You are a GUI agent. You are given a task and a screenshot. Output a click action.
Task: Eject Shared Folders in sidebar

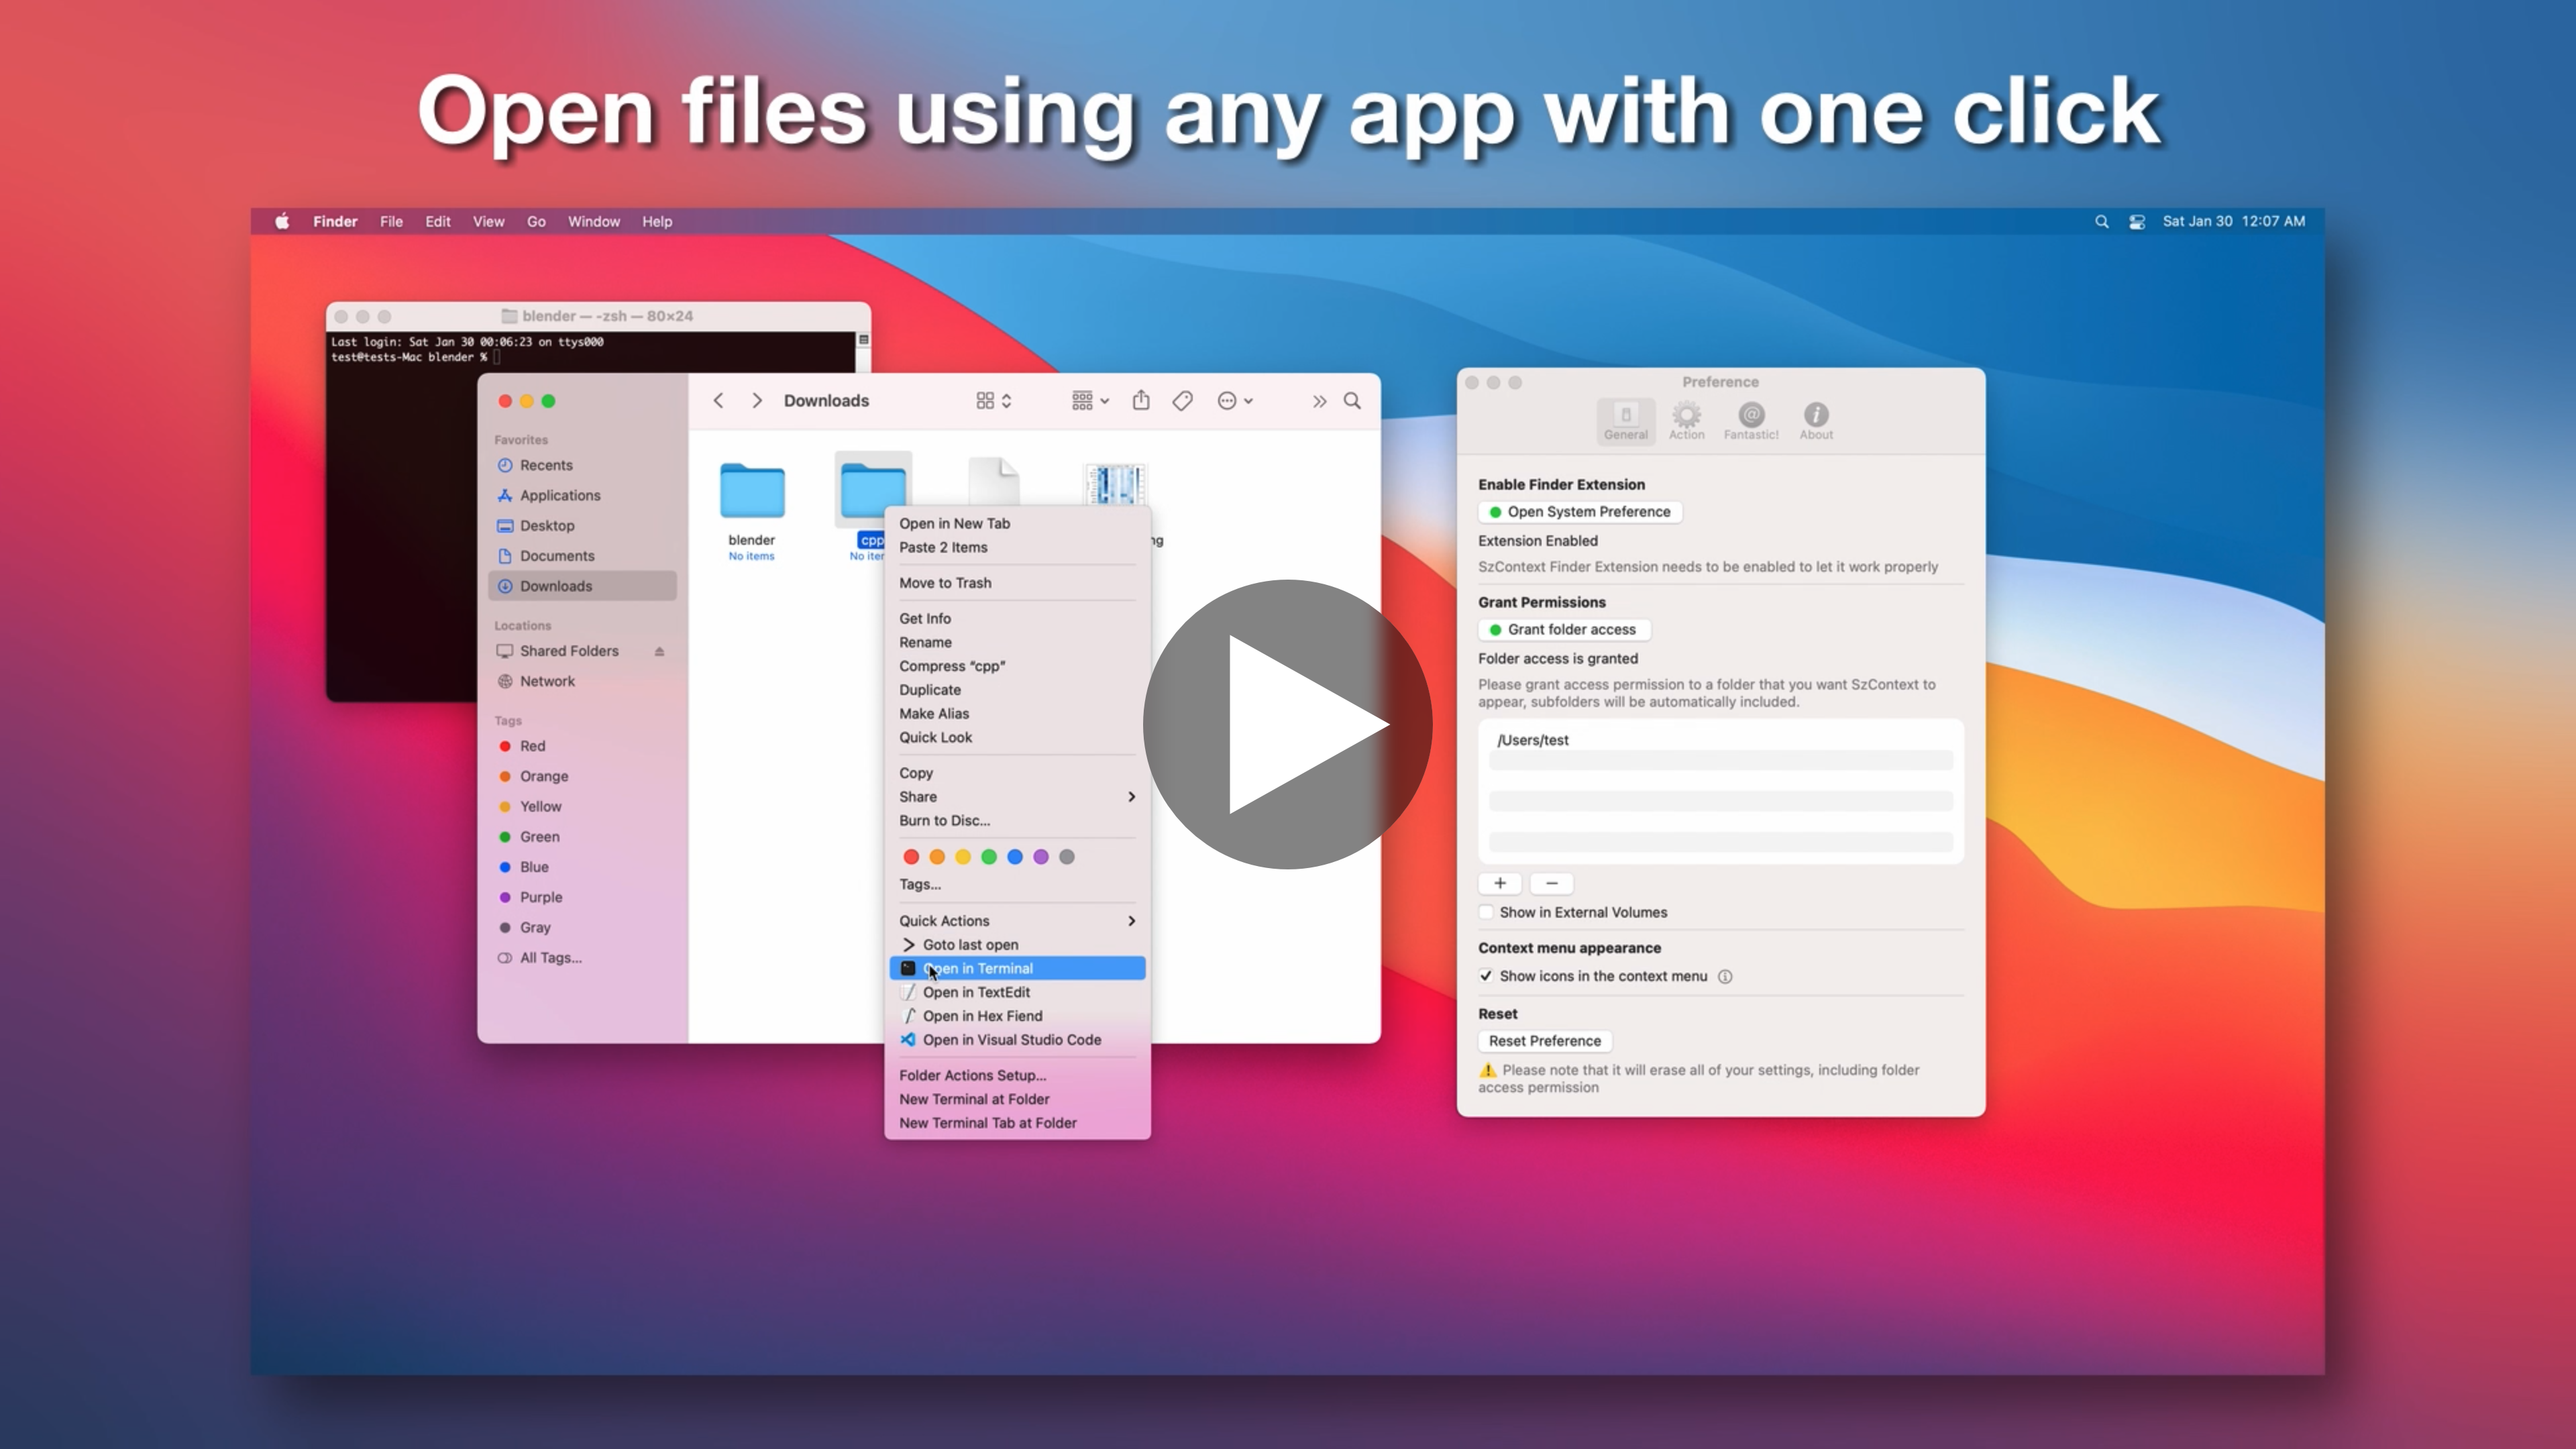coord(659,651)
